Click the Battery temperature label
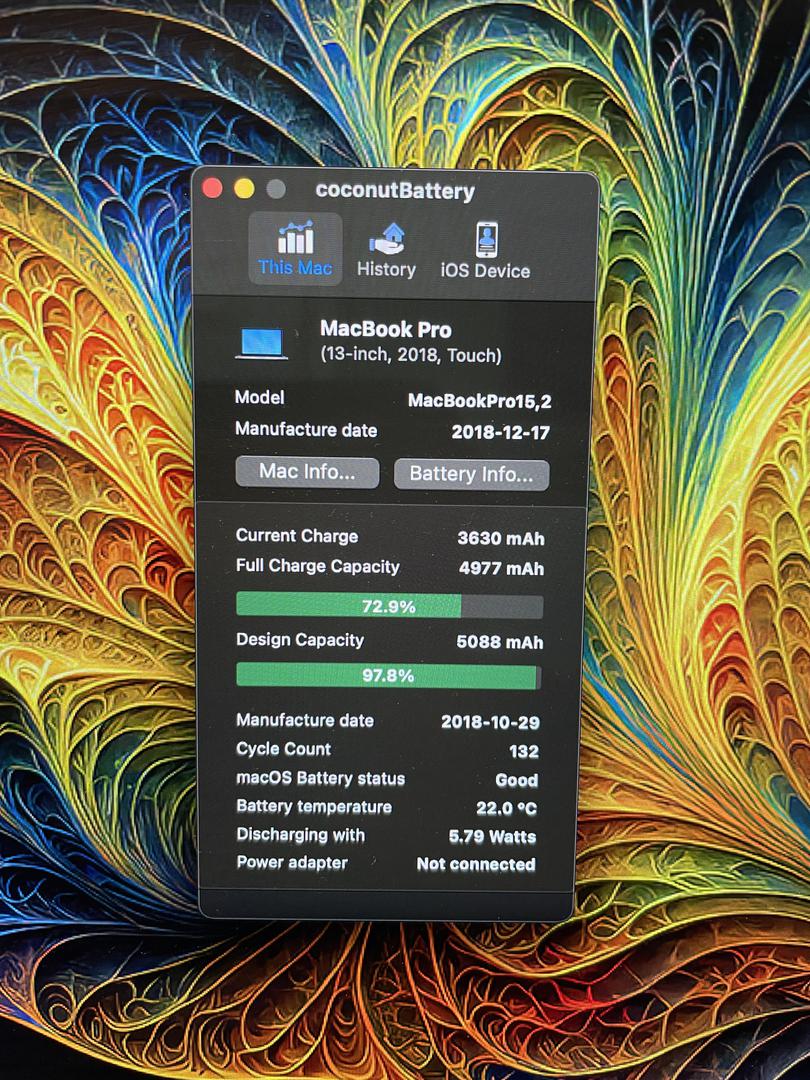Image resolution: width=810 pixels, height=1080 pixels. pyautogui.click(x=314, y=807)
